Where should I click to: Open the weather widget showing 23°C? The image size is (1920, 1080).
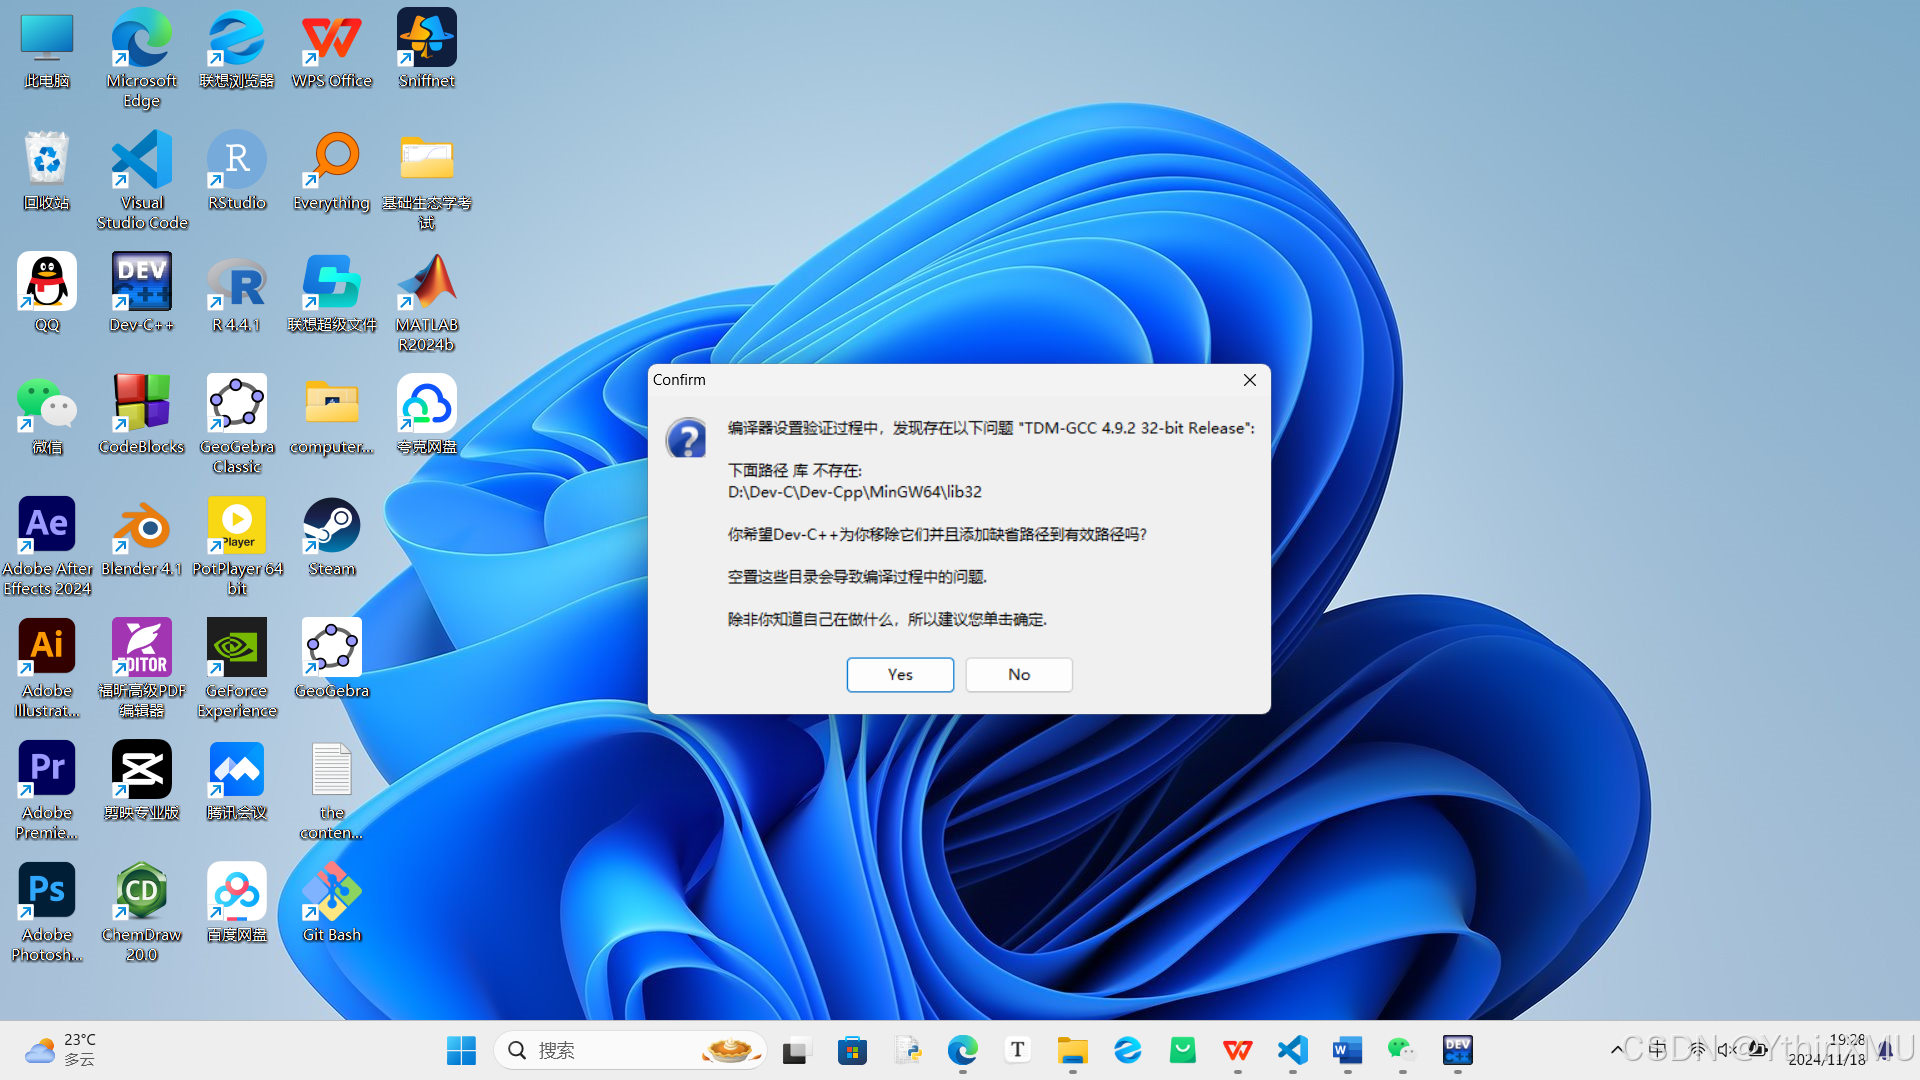(x=60, y=1050)
